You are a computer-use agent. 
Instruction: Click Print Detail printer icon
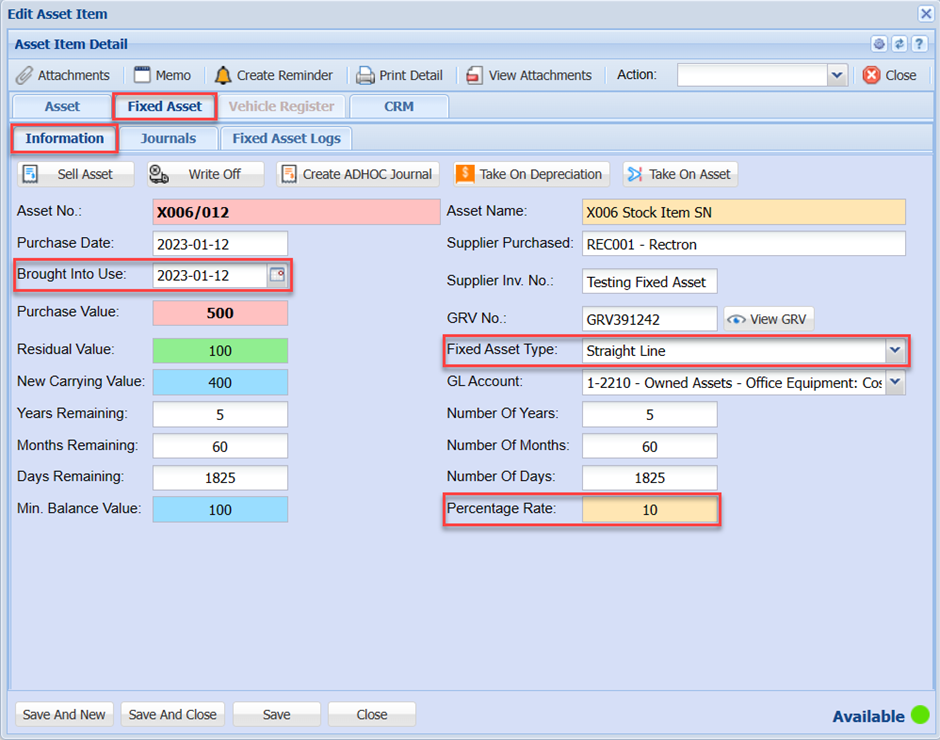tap(366, 75)
